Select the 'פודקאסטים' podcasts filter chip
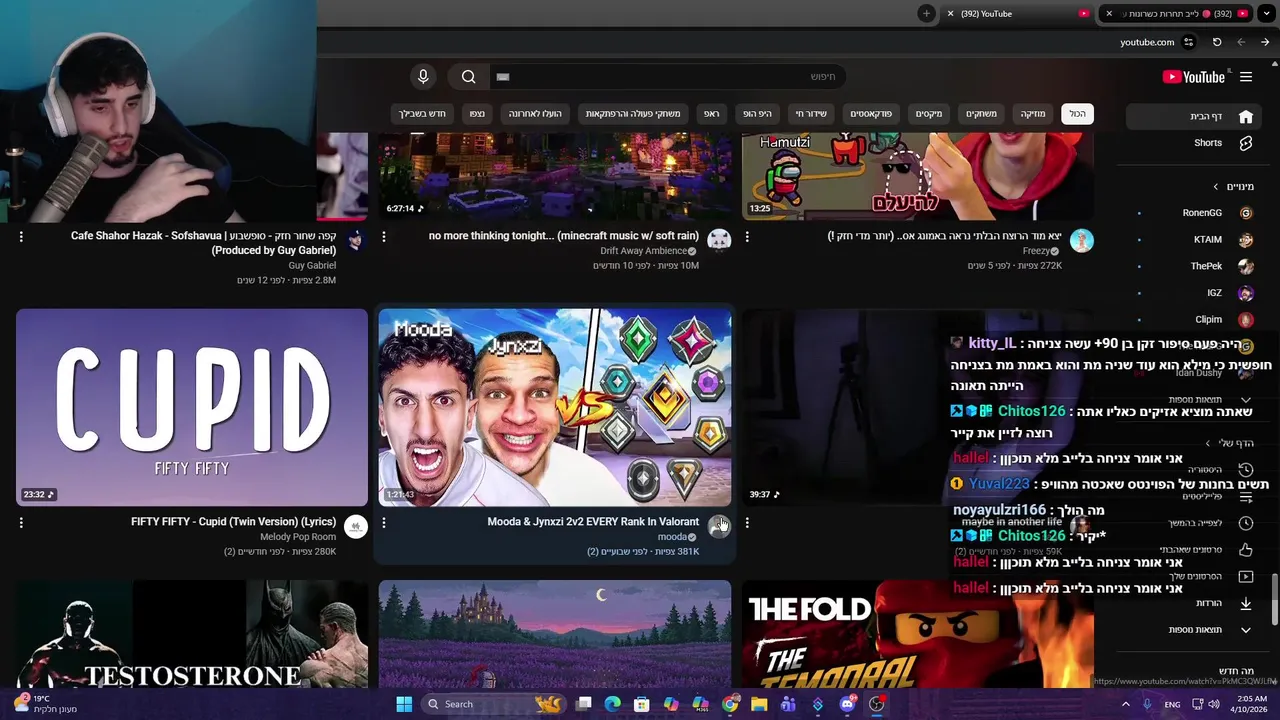 tap(871, 114)
